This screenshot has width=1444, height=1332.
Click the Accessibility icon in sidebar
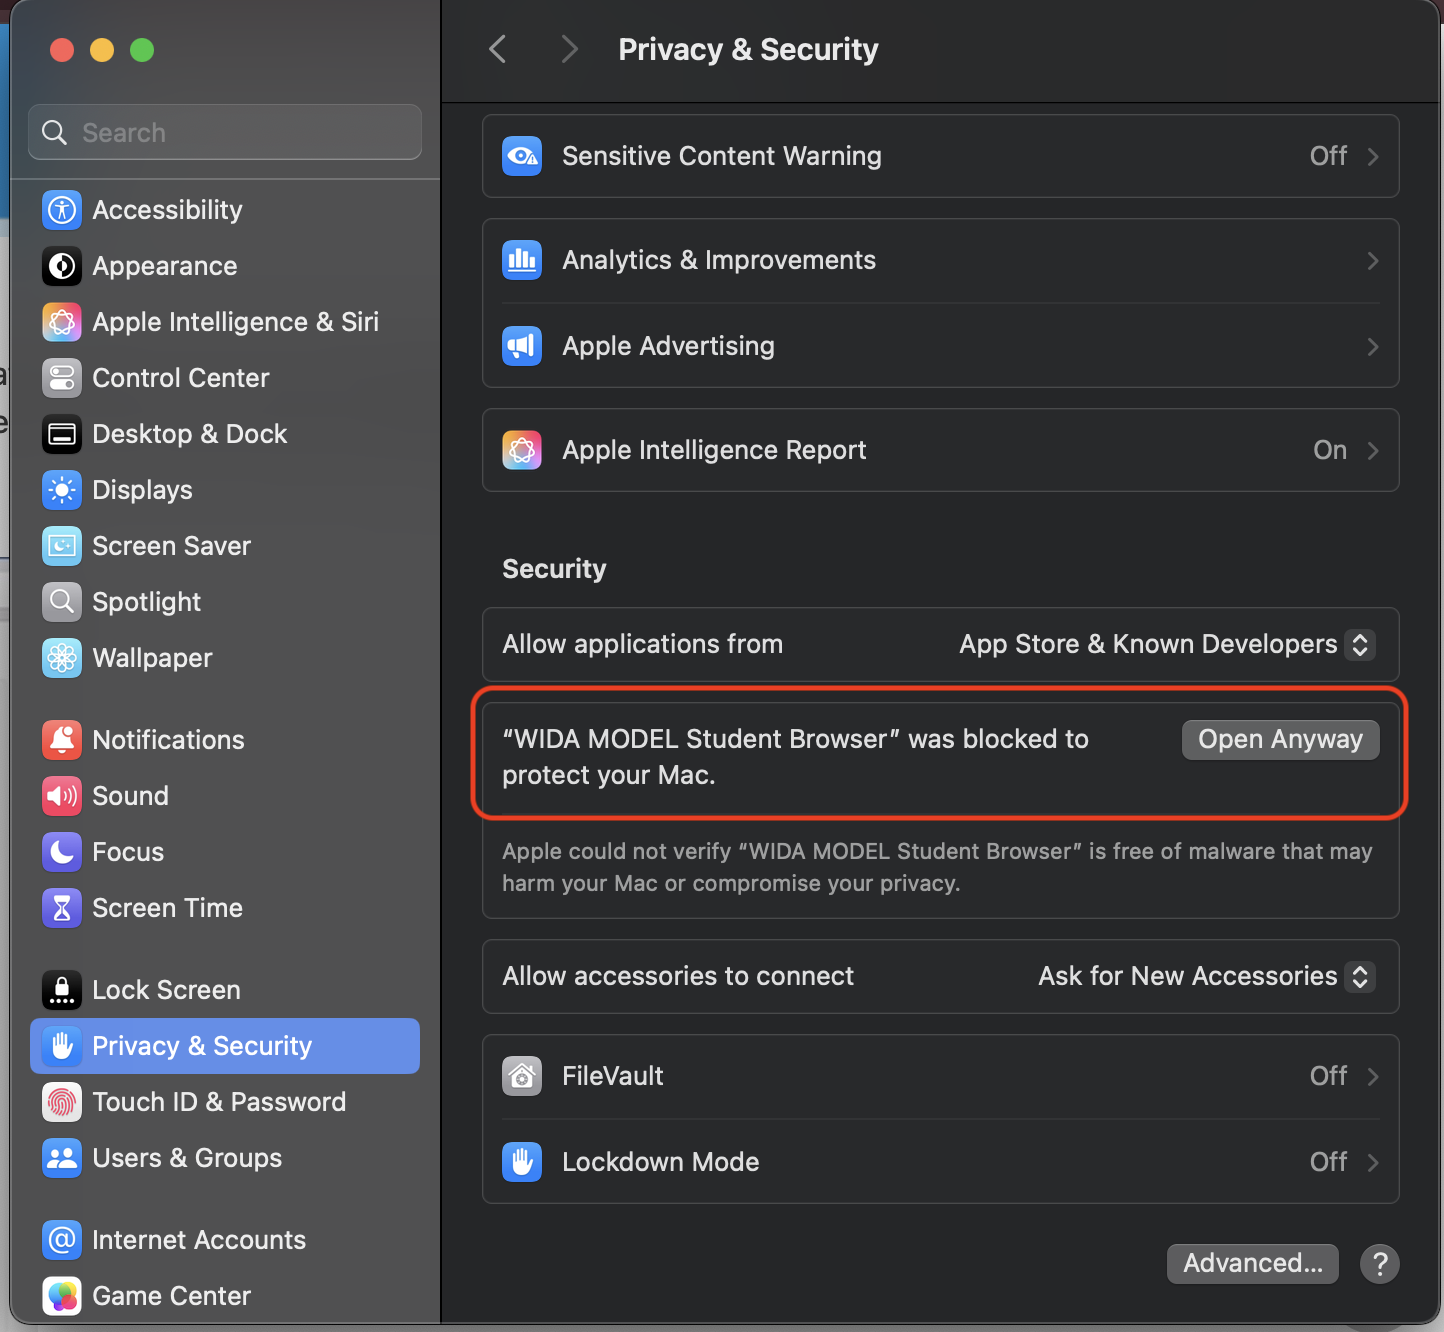[x=62, y=210]
